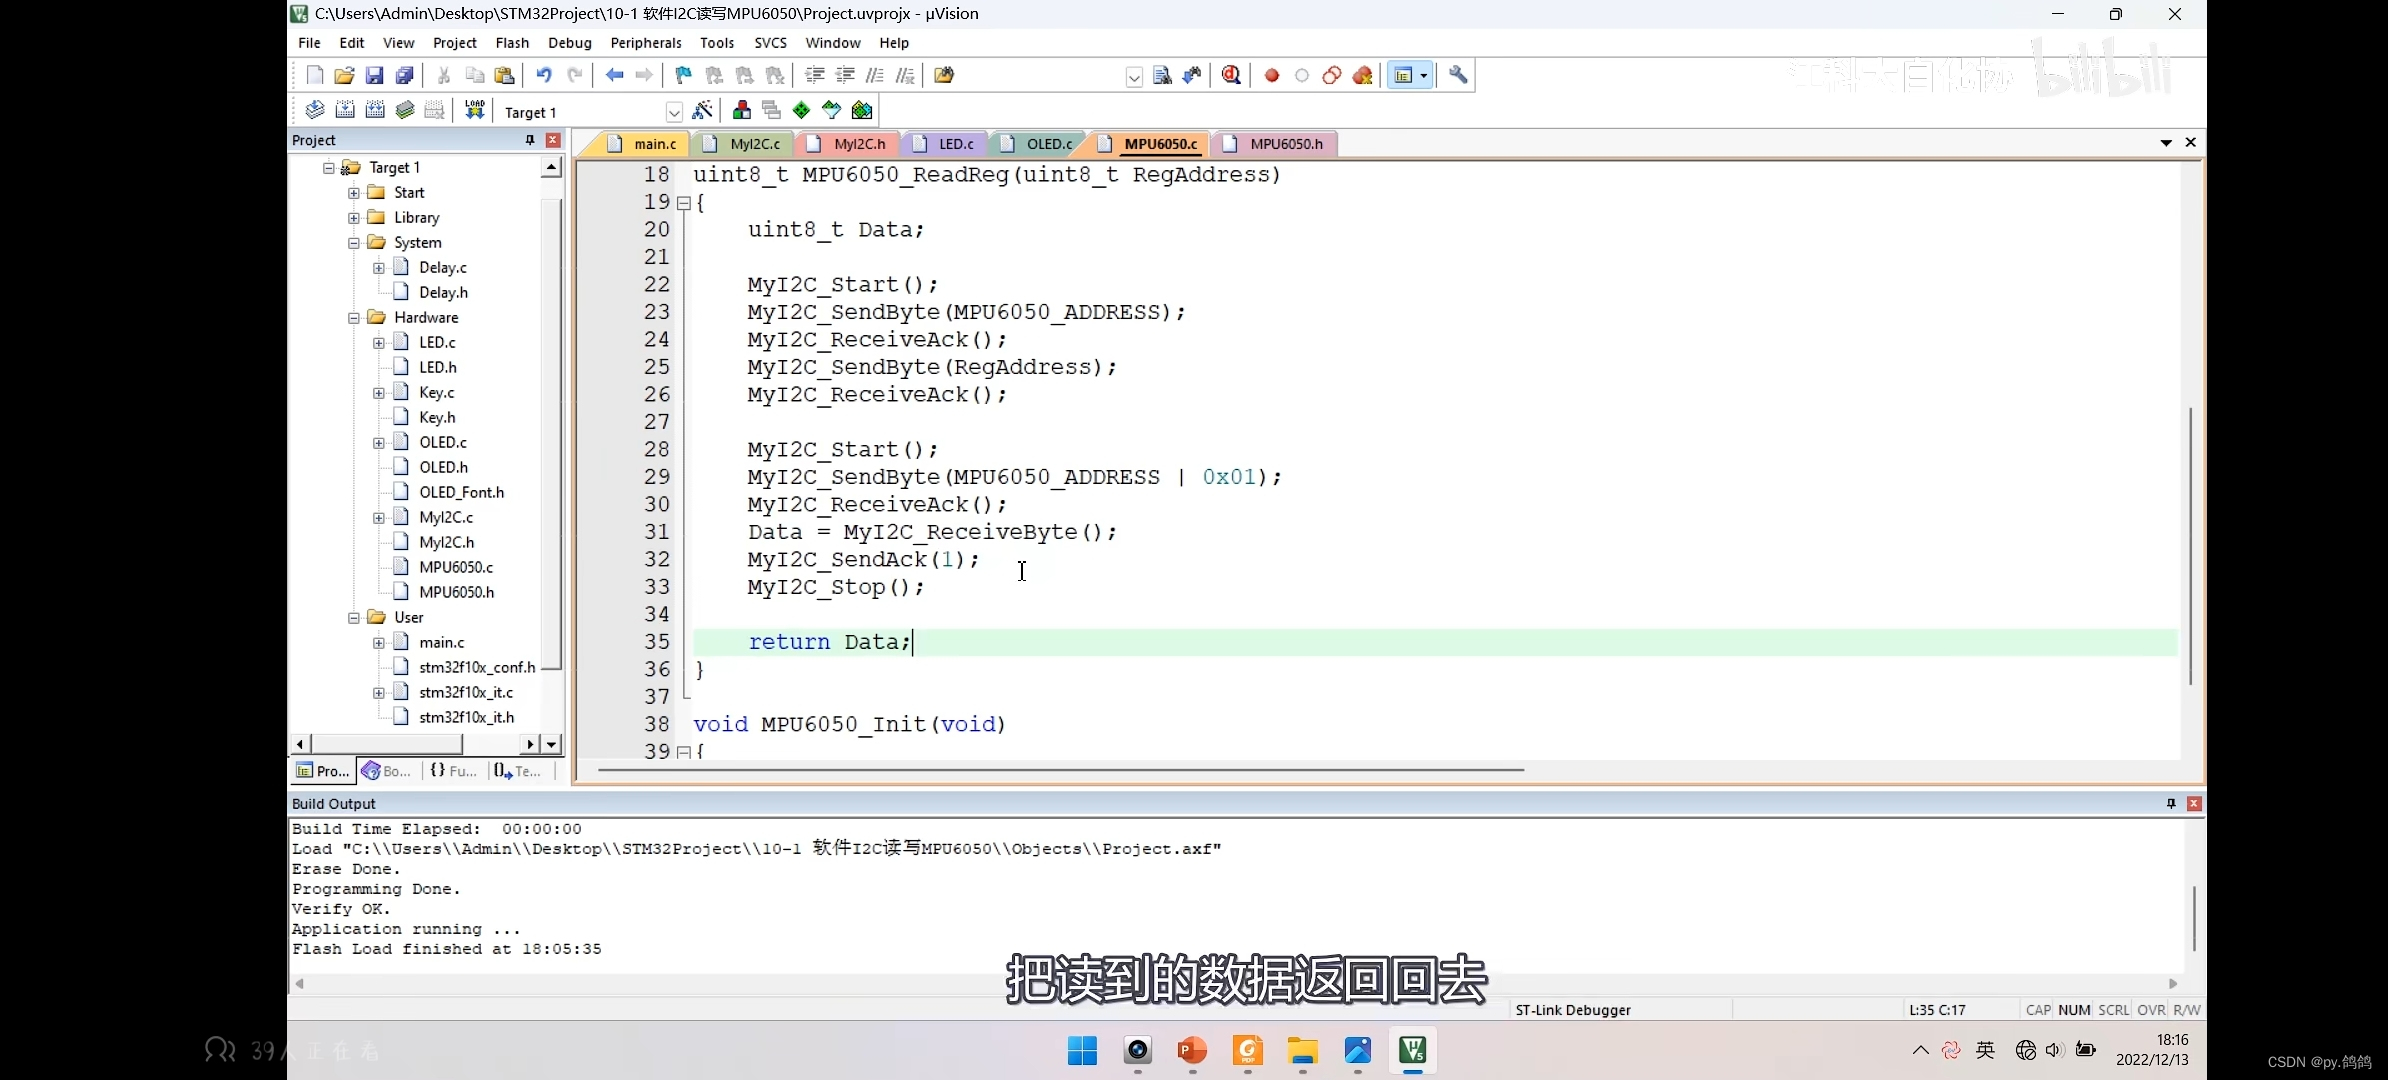This screenshot has height=1080, width=2388.
Task: Translate current file icon
Action: tap(315, 110)
